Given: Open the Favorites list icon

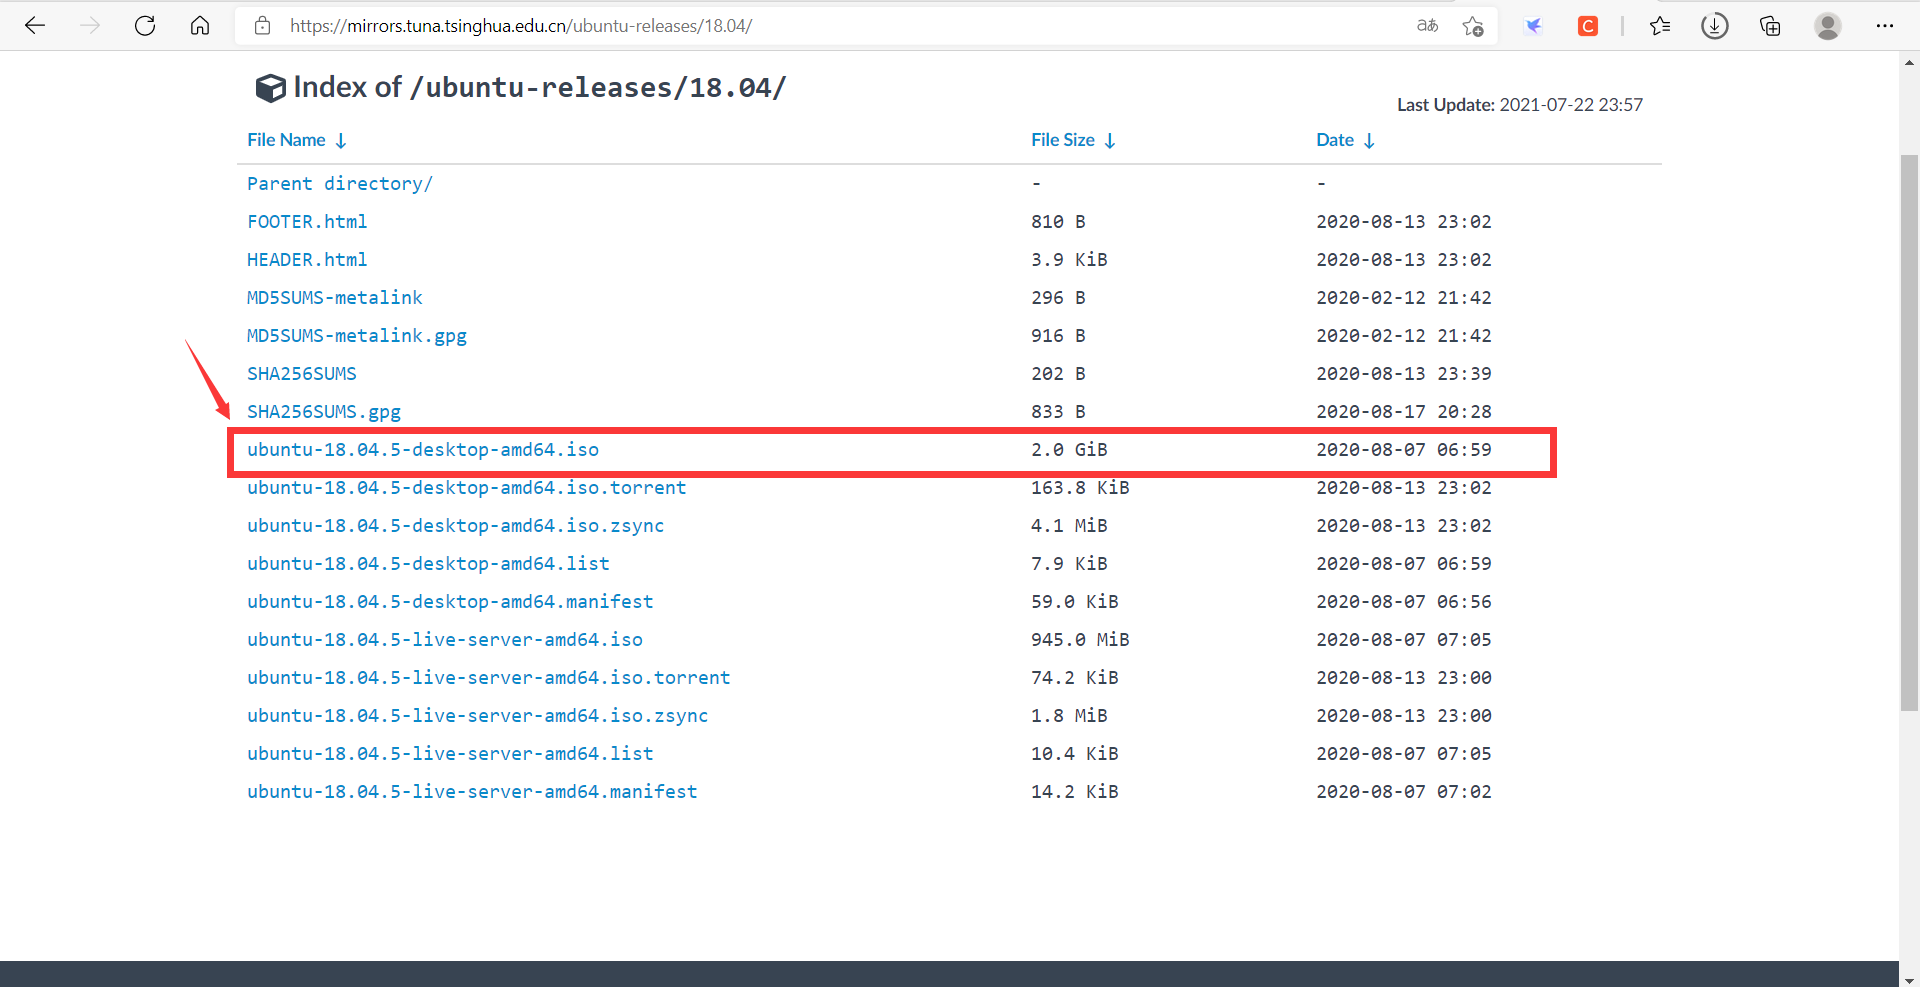Looking at the screenshot, I should 1660,26.
